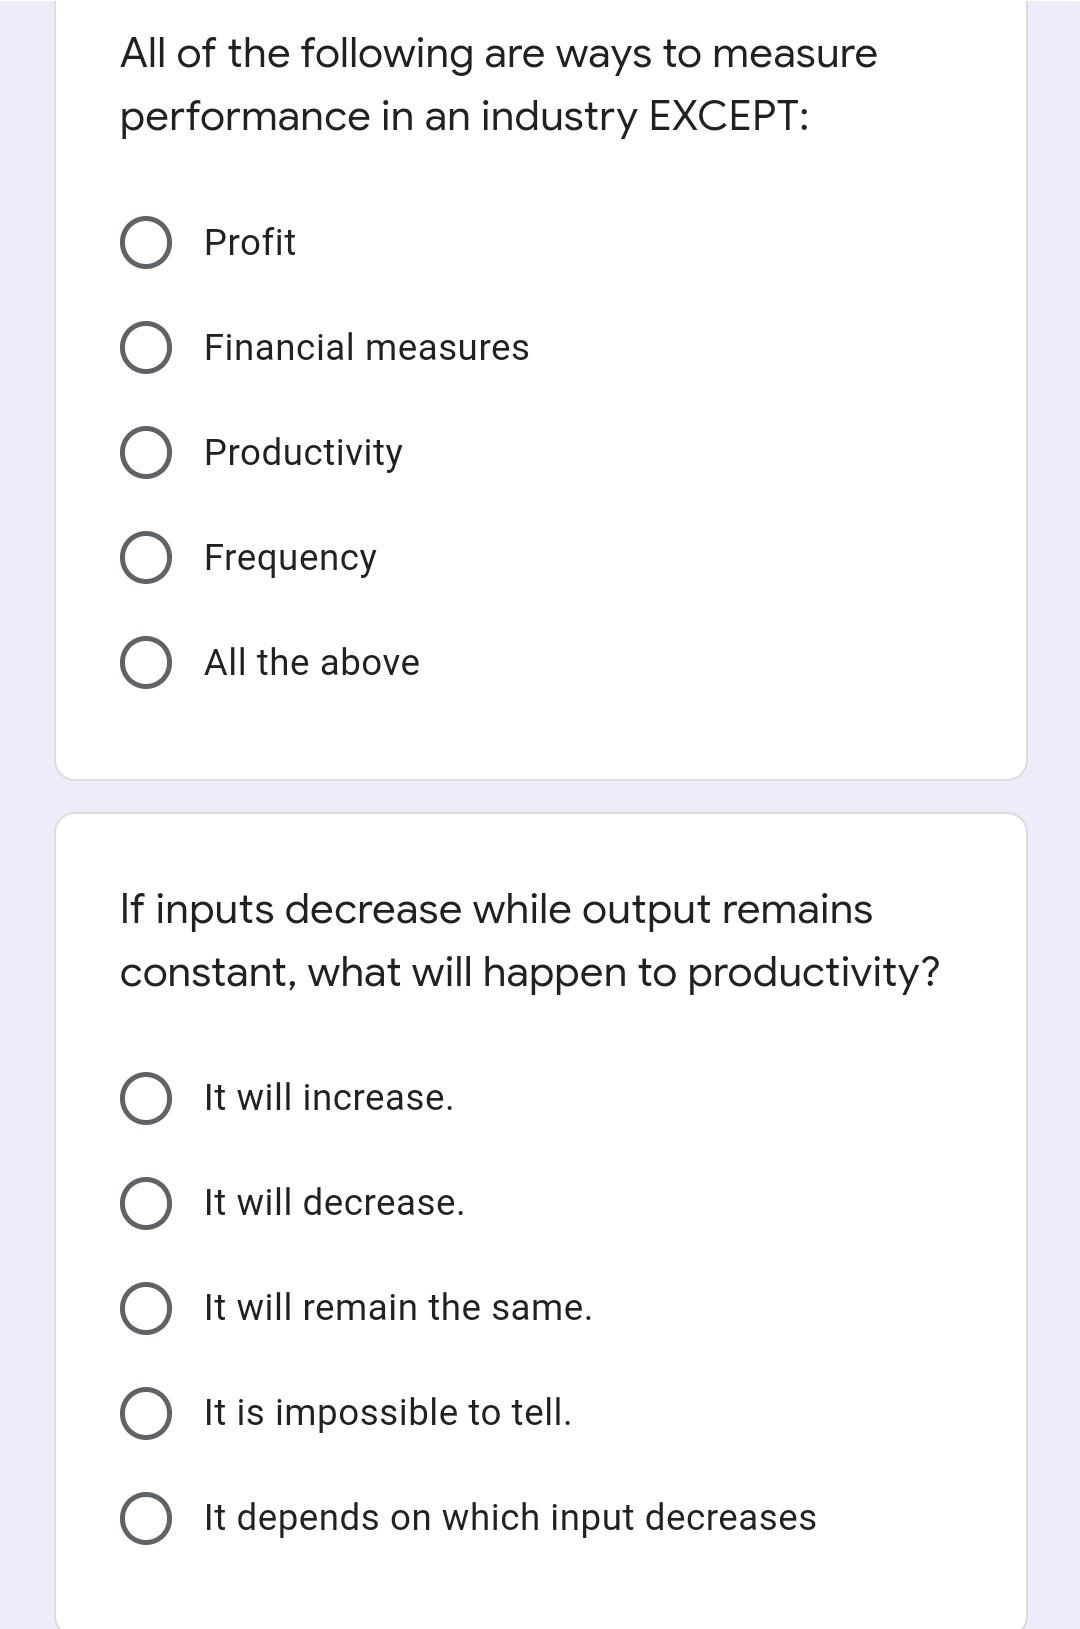
Task: Select the It will decrease answer
Action: (x=144, y=1203)
